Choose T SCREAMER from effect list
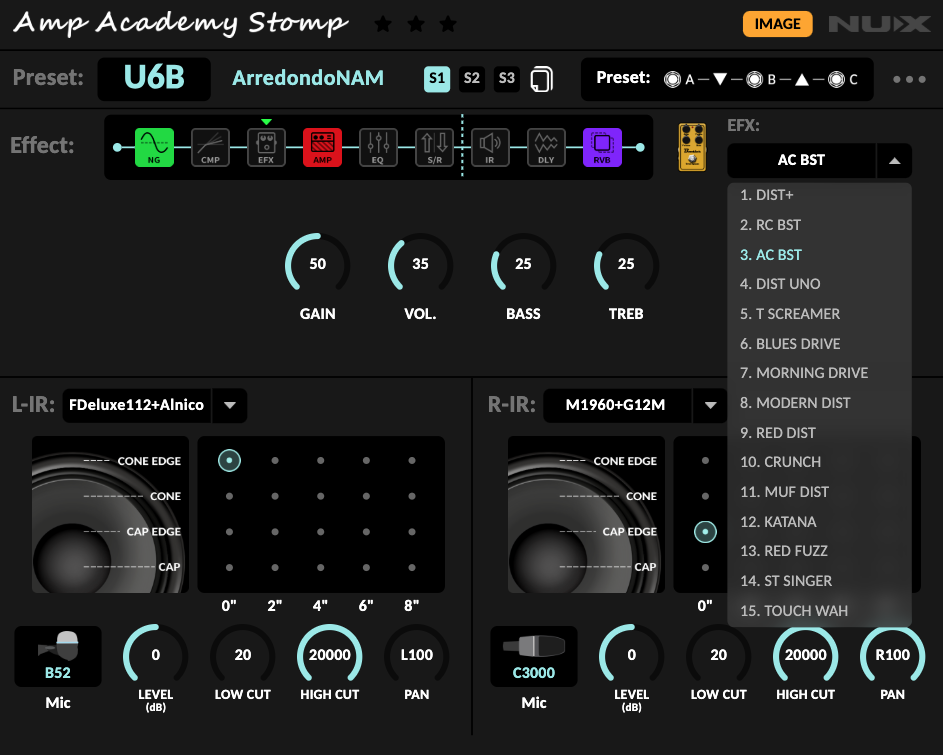Viewport: 943px width, 755px height. [819, 314]
